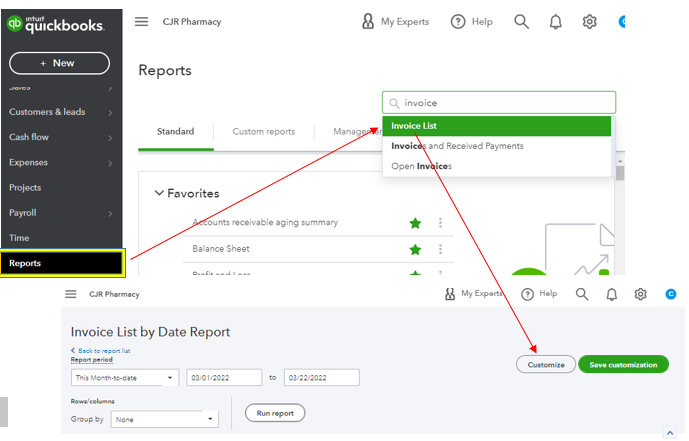Click the Customize button
The height and width of the screenshot is (441, 689).
click(x=546, y=365)
